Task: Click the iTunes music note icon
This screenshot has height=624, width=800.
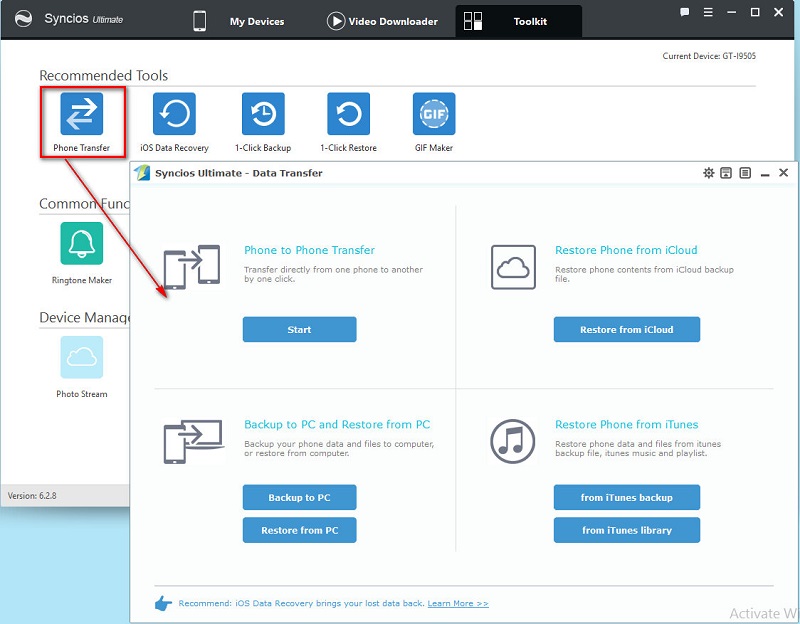Action: (513, 441)
